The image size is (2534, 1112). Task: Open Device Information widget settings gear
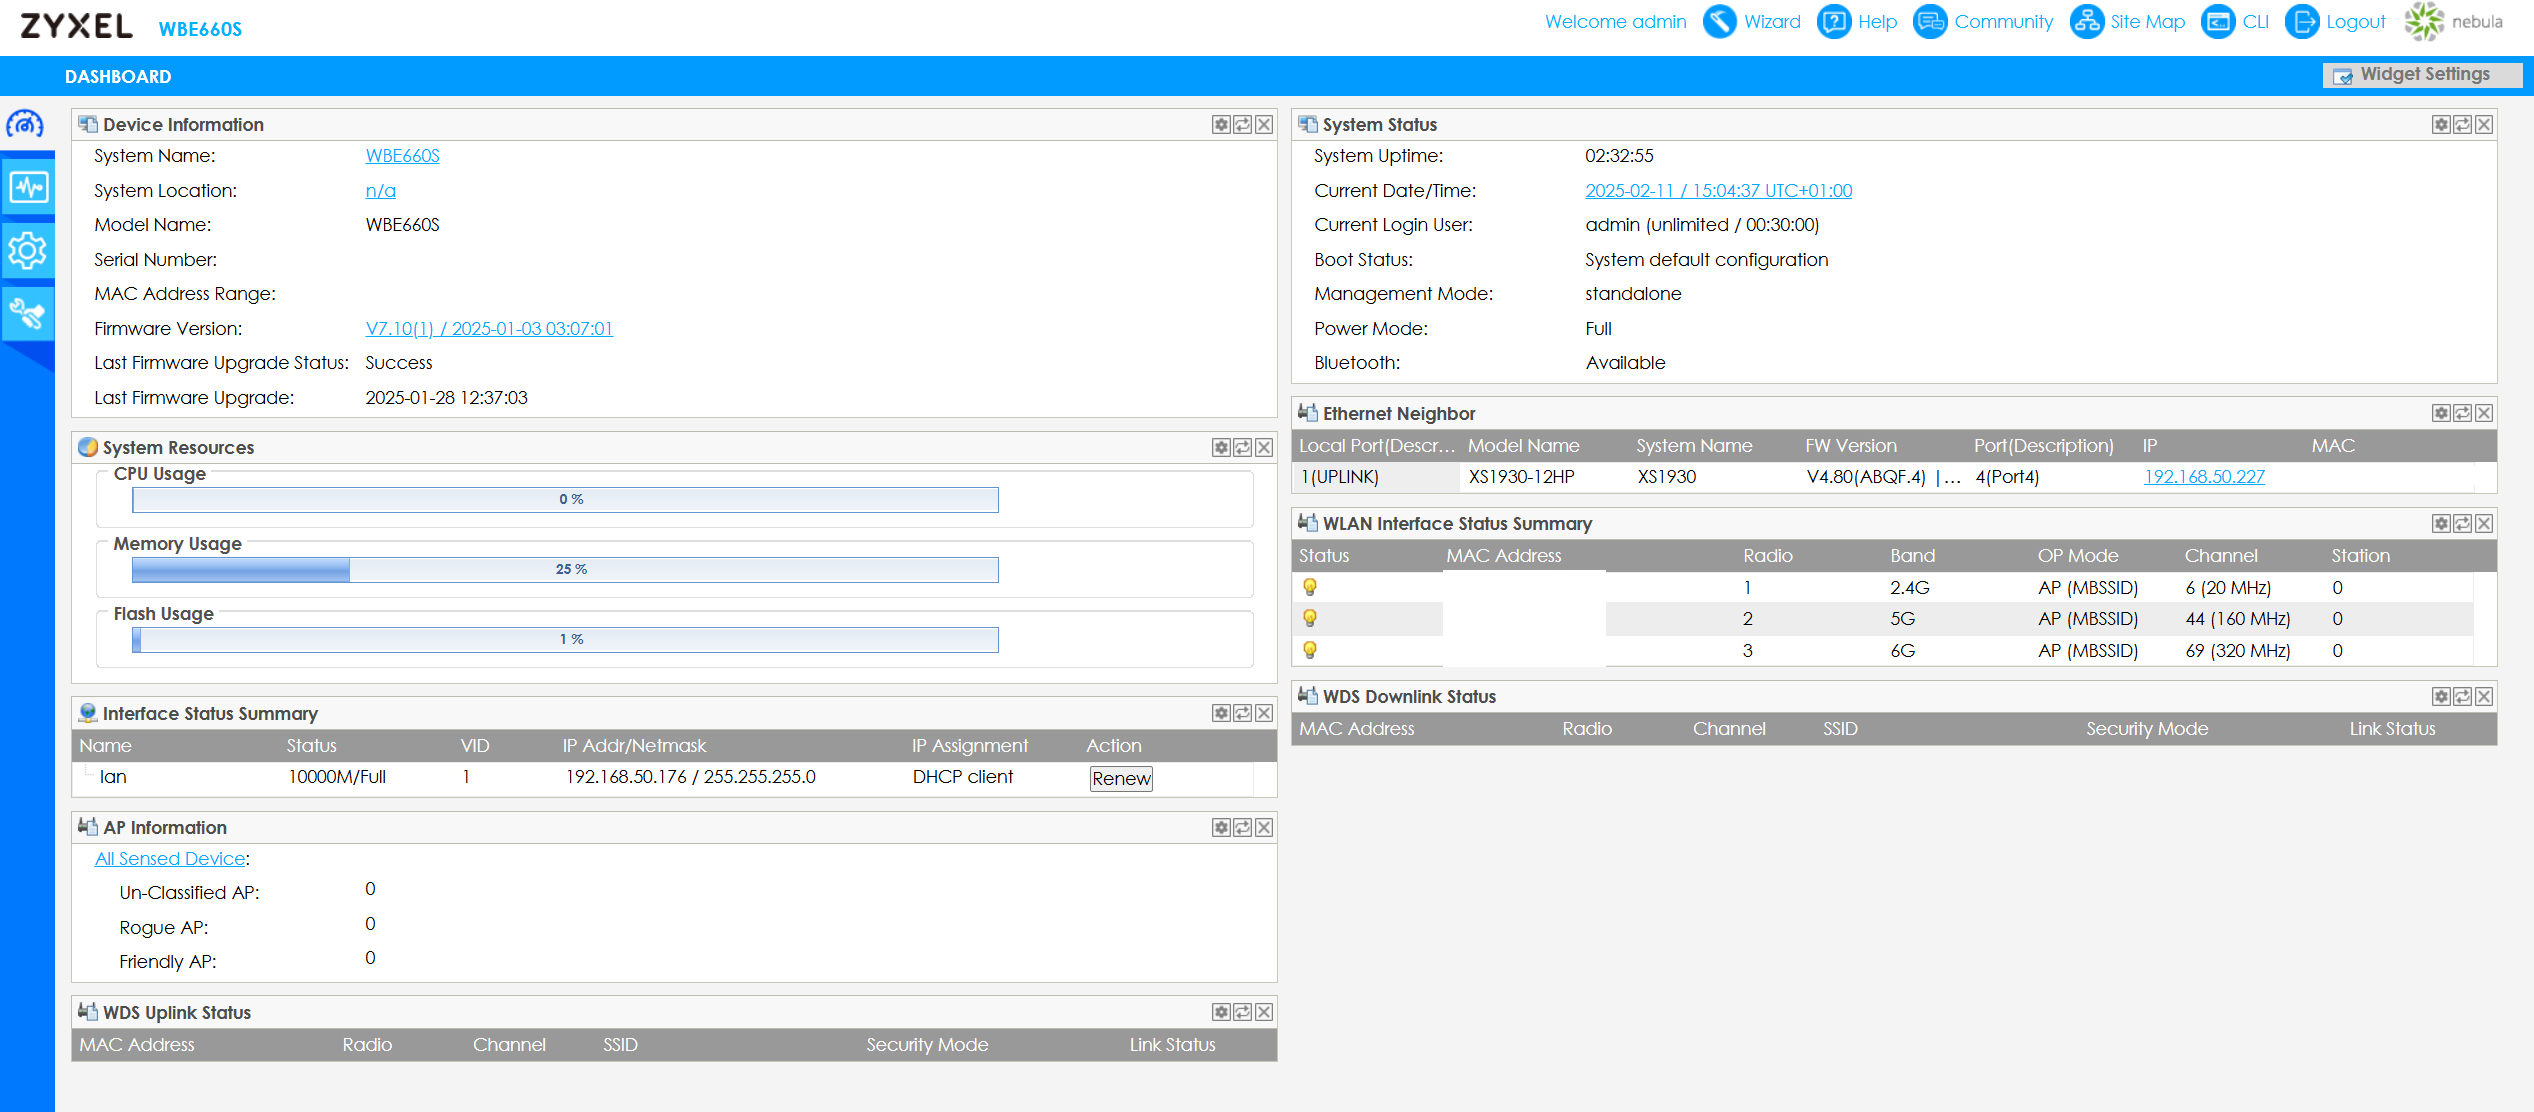[x=1221, y=125]
